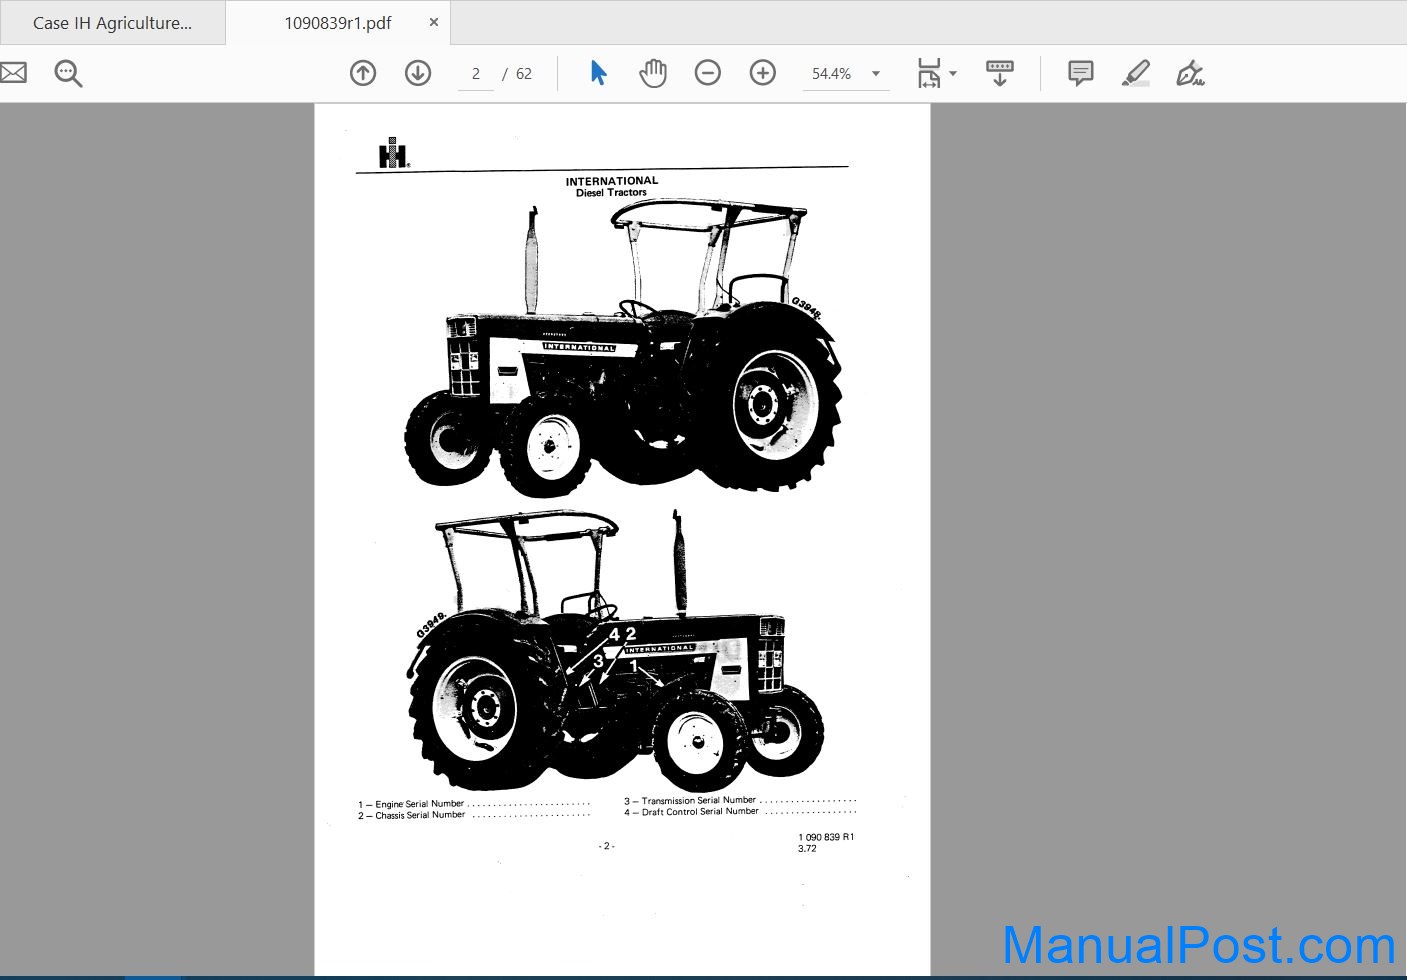Activate the hand pan tool
1407x980 pixels.
click(x=653, y=73)
